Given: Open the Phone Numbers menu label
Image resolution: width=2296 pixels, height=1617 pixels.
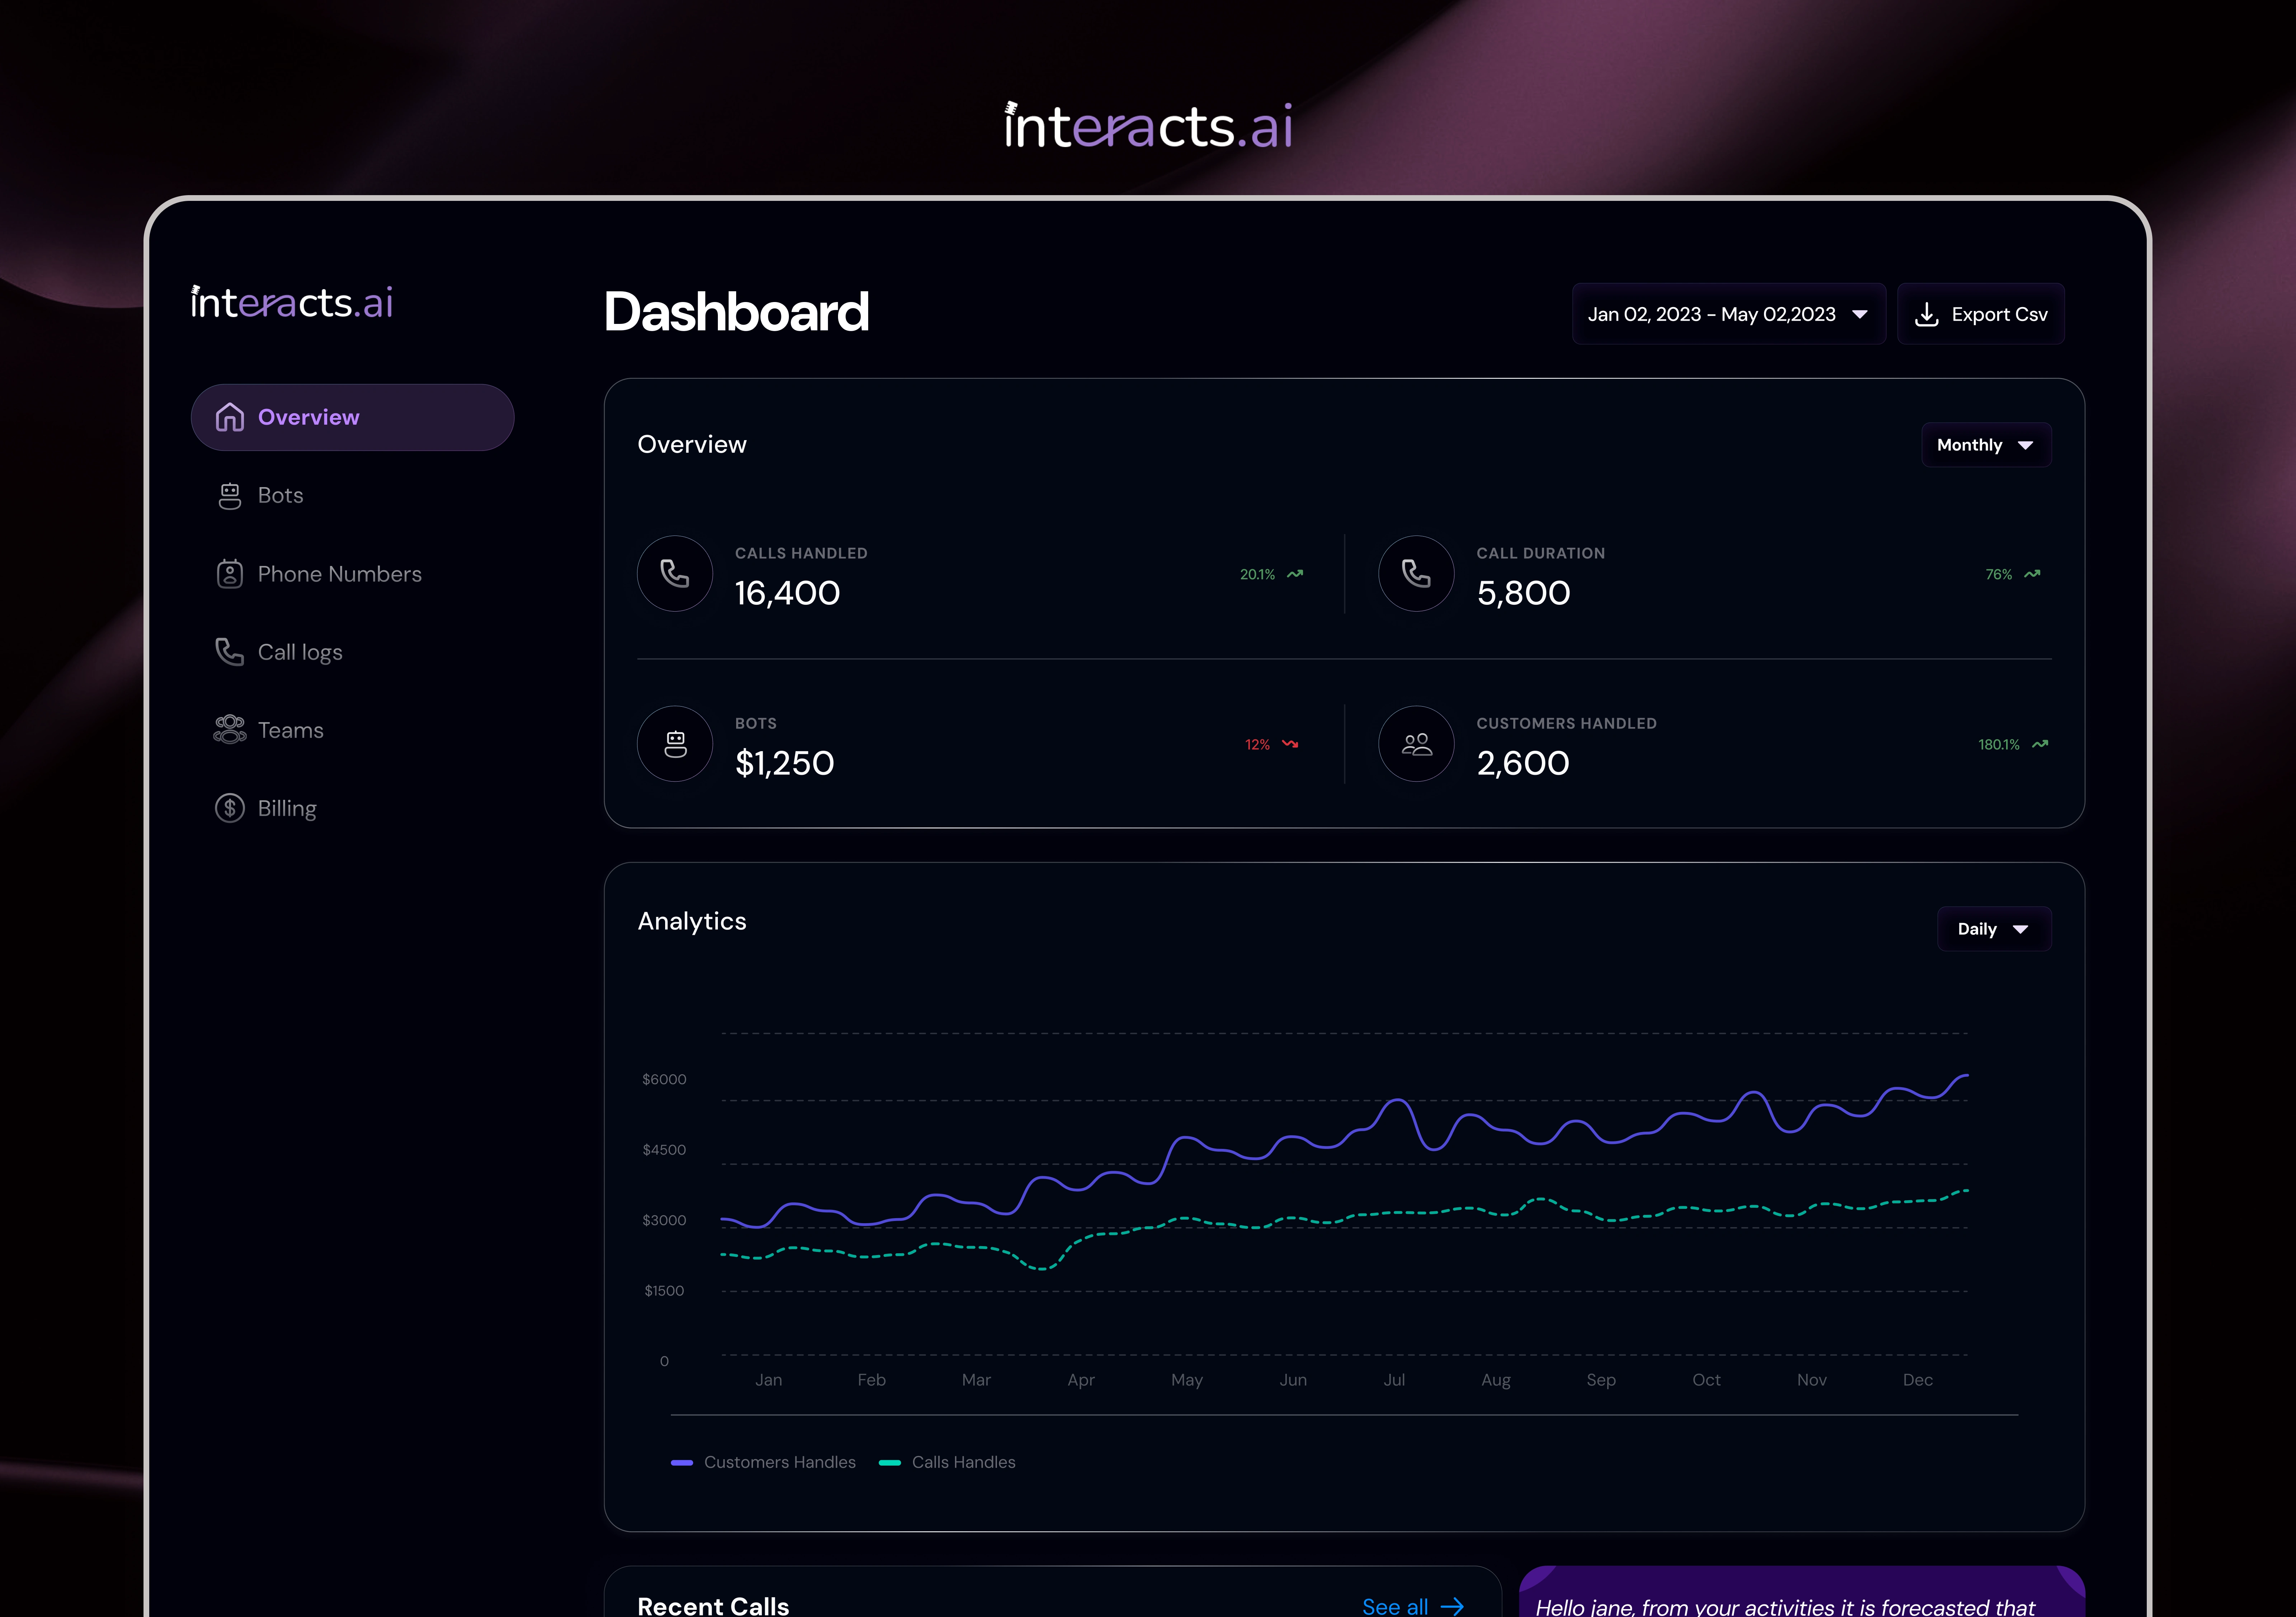Looking at the screenshot, I should (340, 574).
